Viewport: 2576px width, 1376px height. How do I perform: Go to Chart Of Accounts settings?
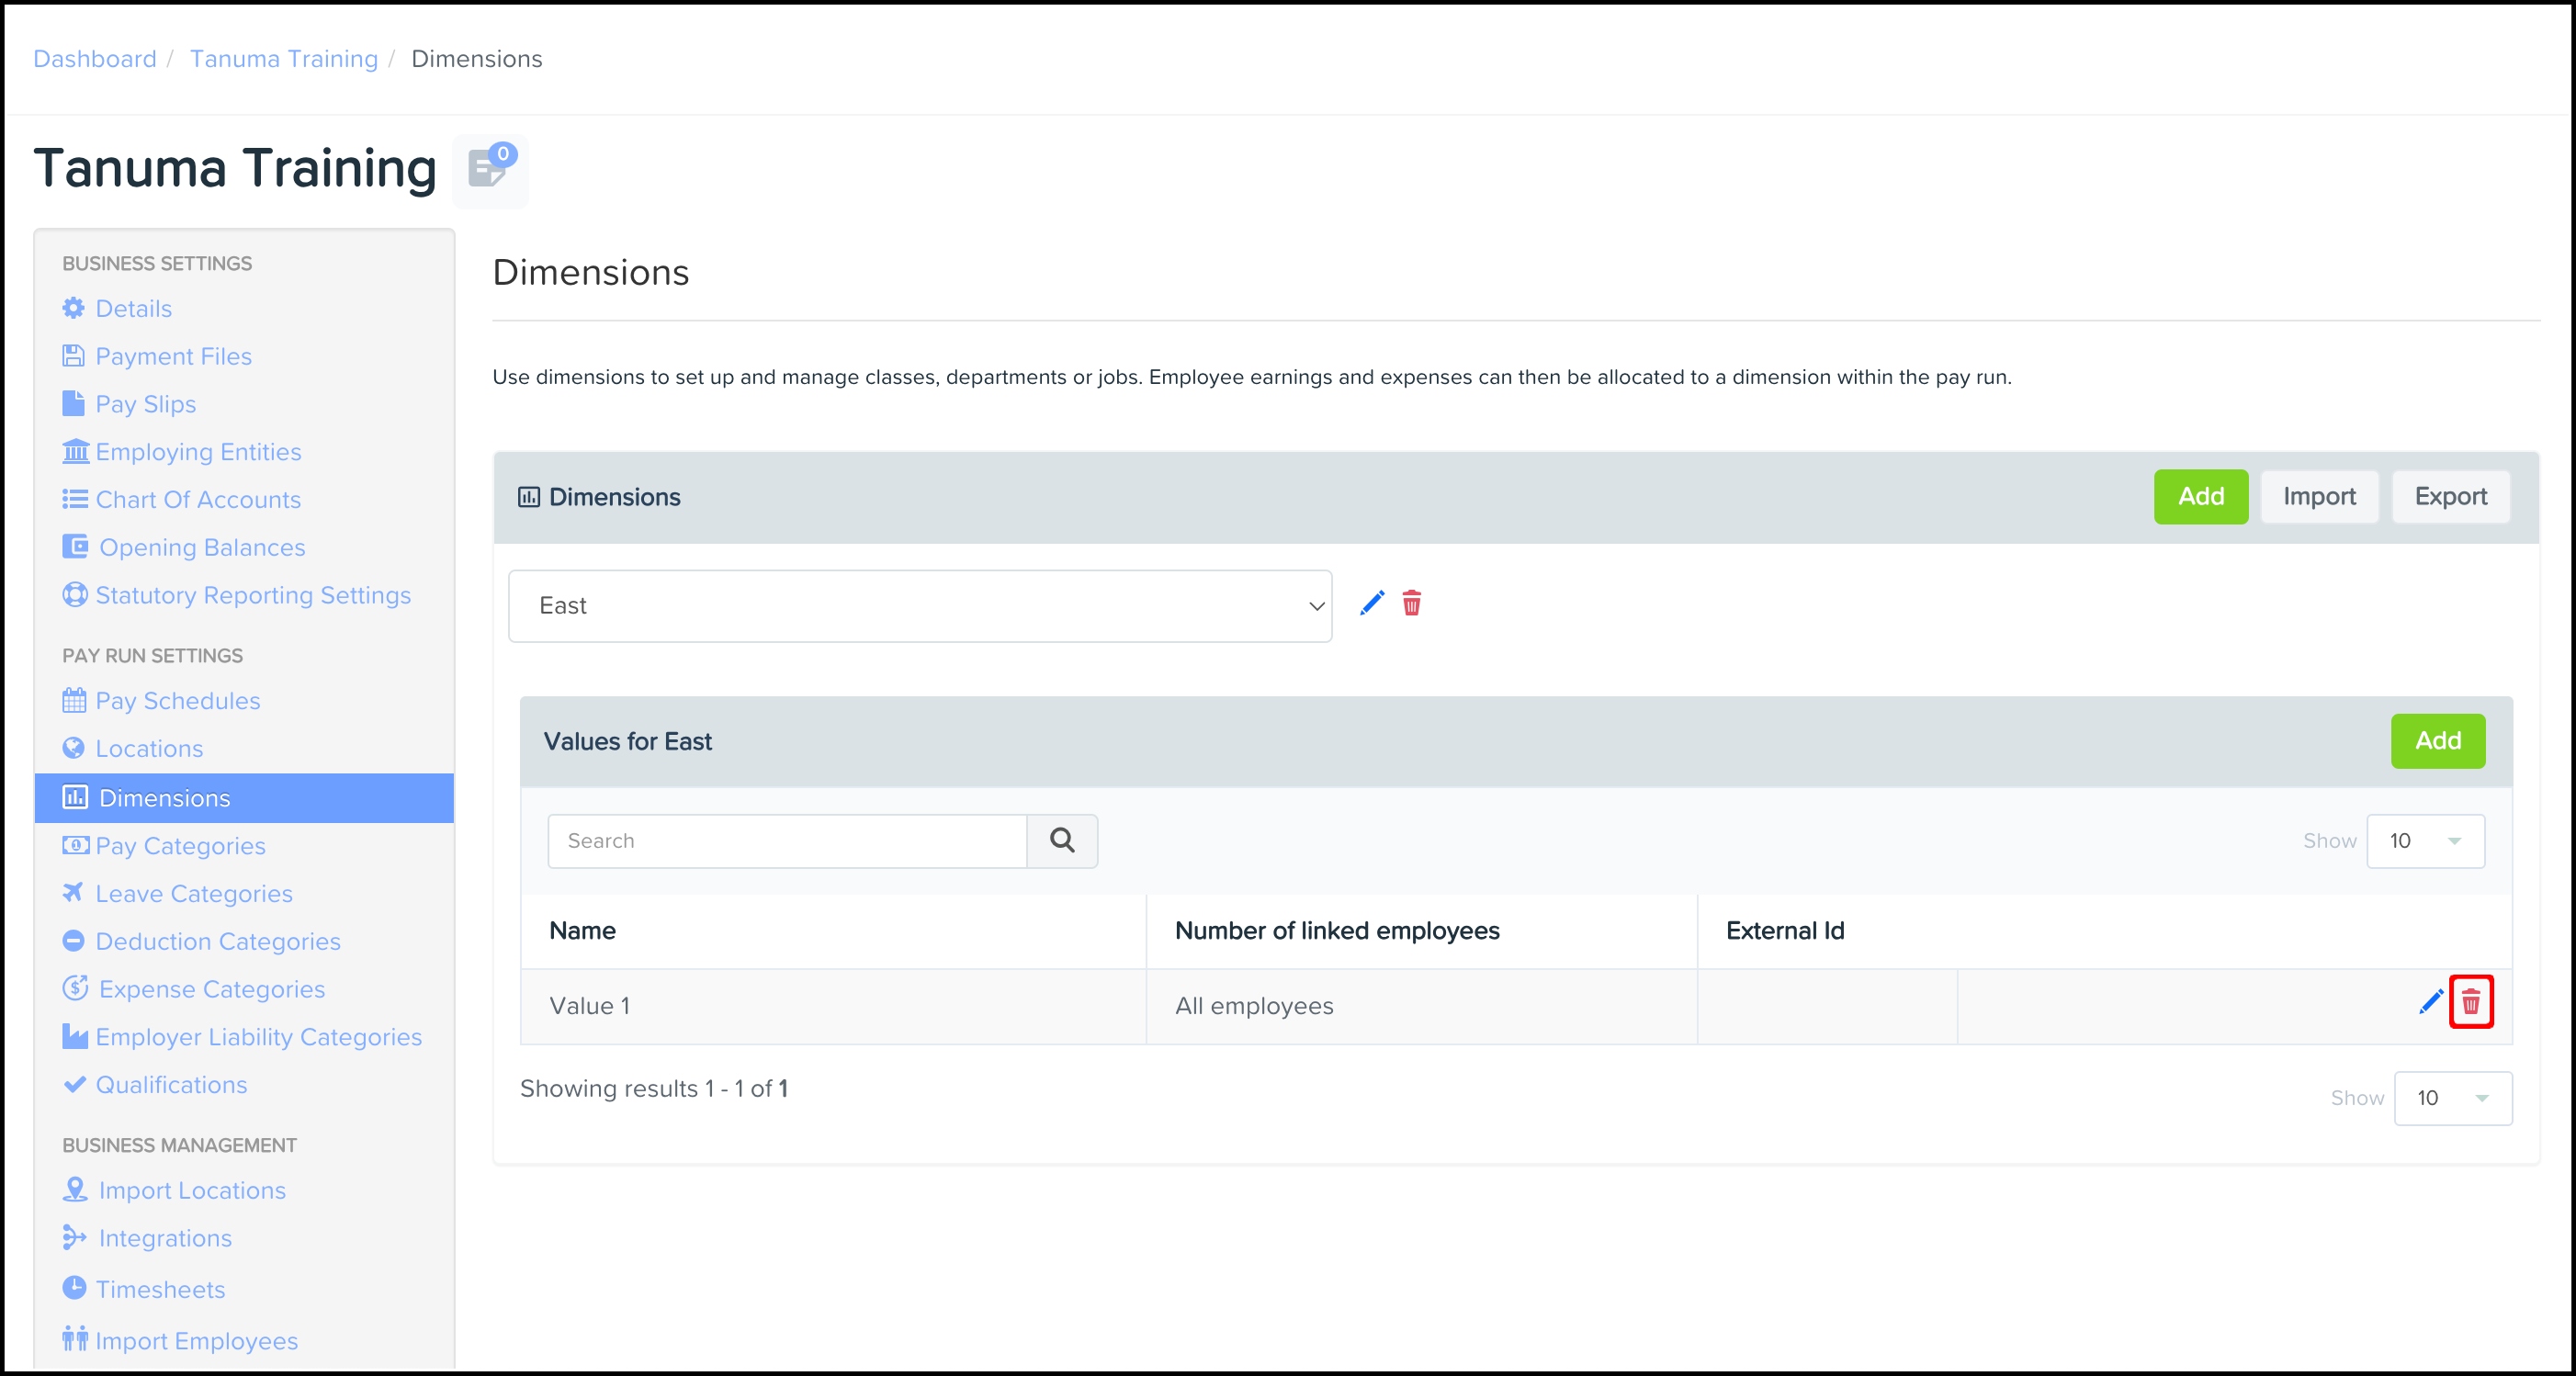[x=197, y=500]
